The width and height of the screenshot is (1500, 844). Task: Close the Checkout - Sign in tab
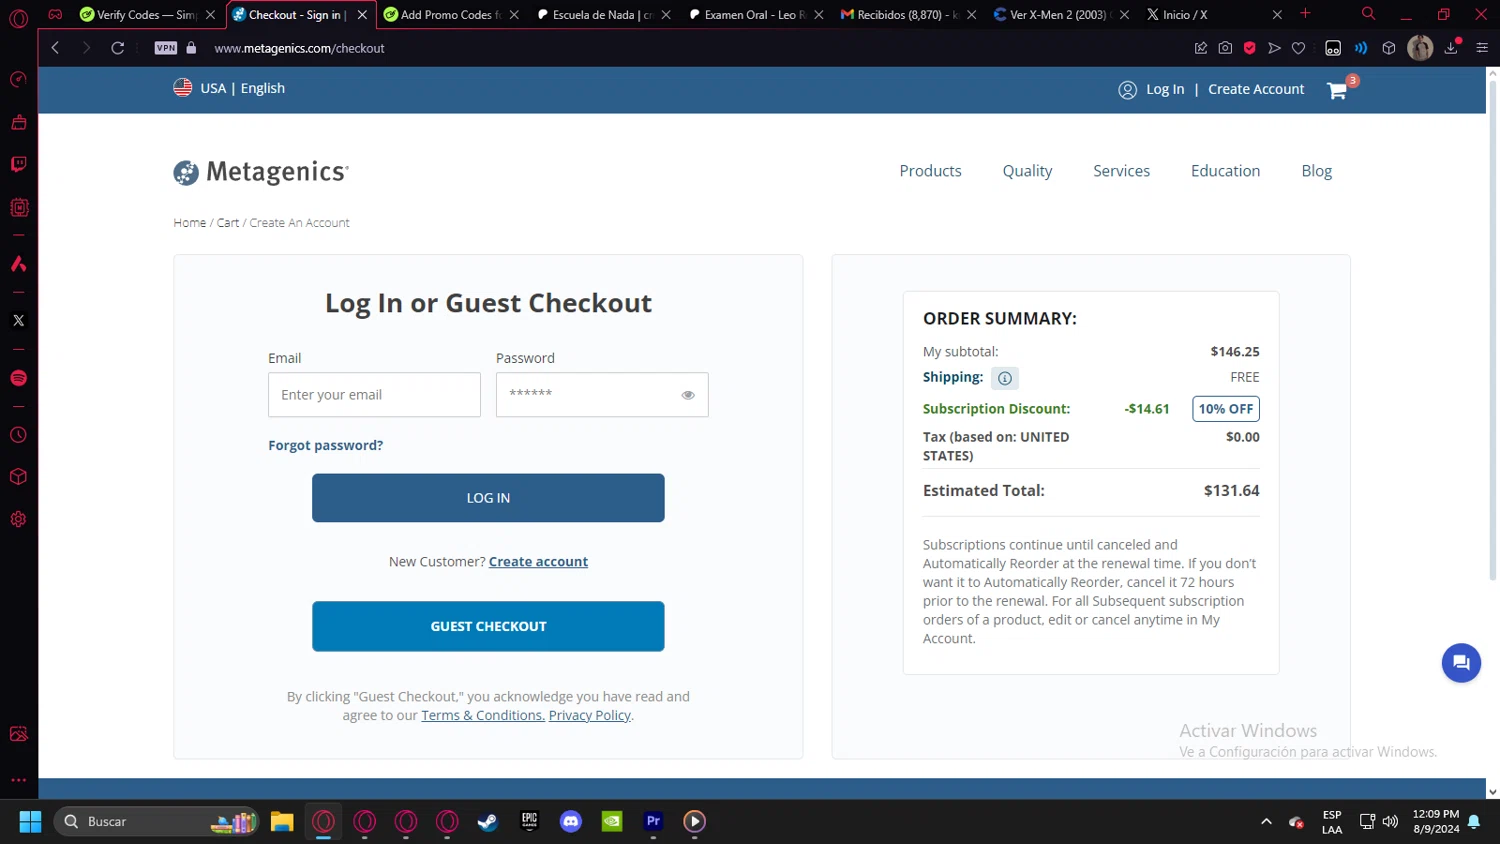tap(362, 15)
